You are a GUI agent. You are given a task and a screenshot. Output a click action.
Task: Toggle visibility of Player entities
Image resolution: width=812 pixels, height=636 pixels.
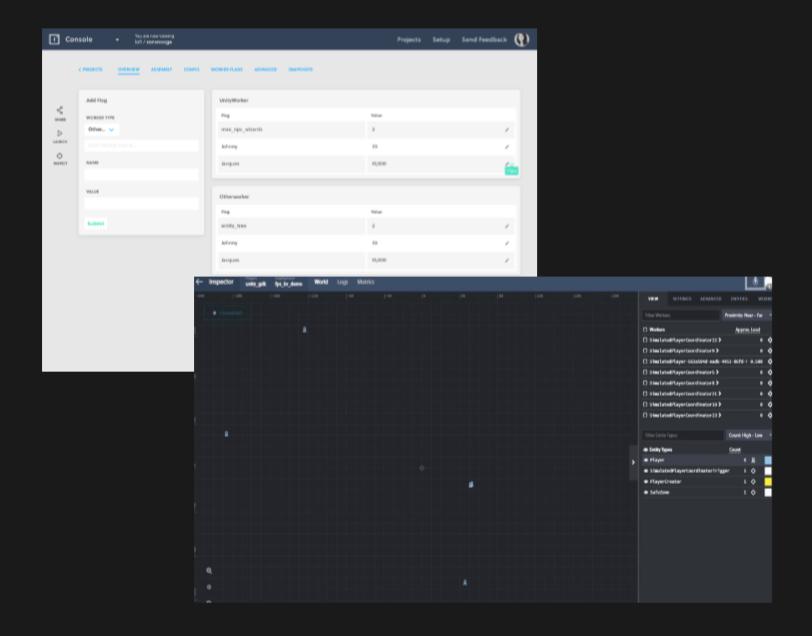(646, 460)
